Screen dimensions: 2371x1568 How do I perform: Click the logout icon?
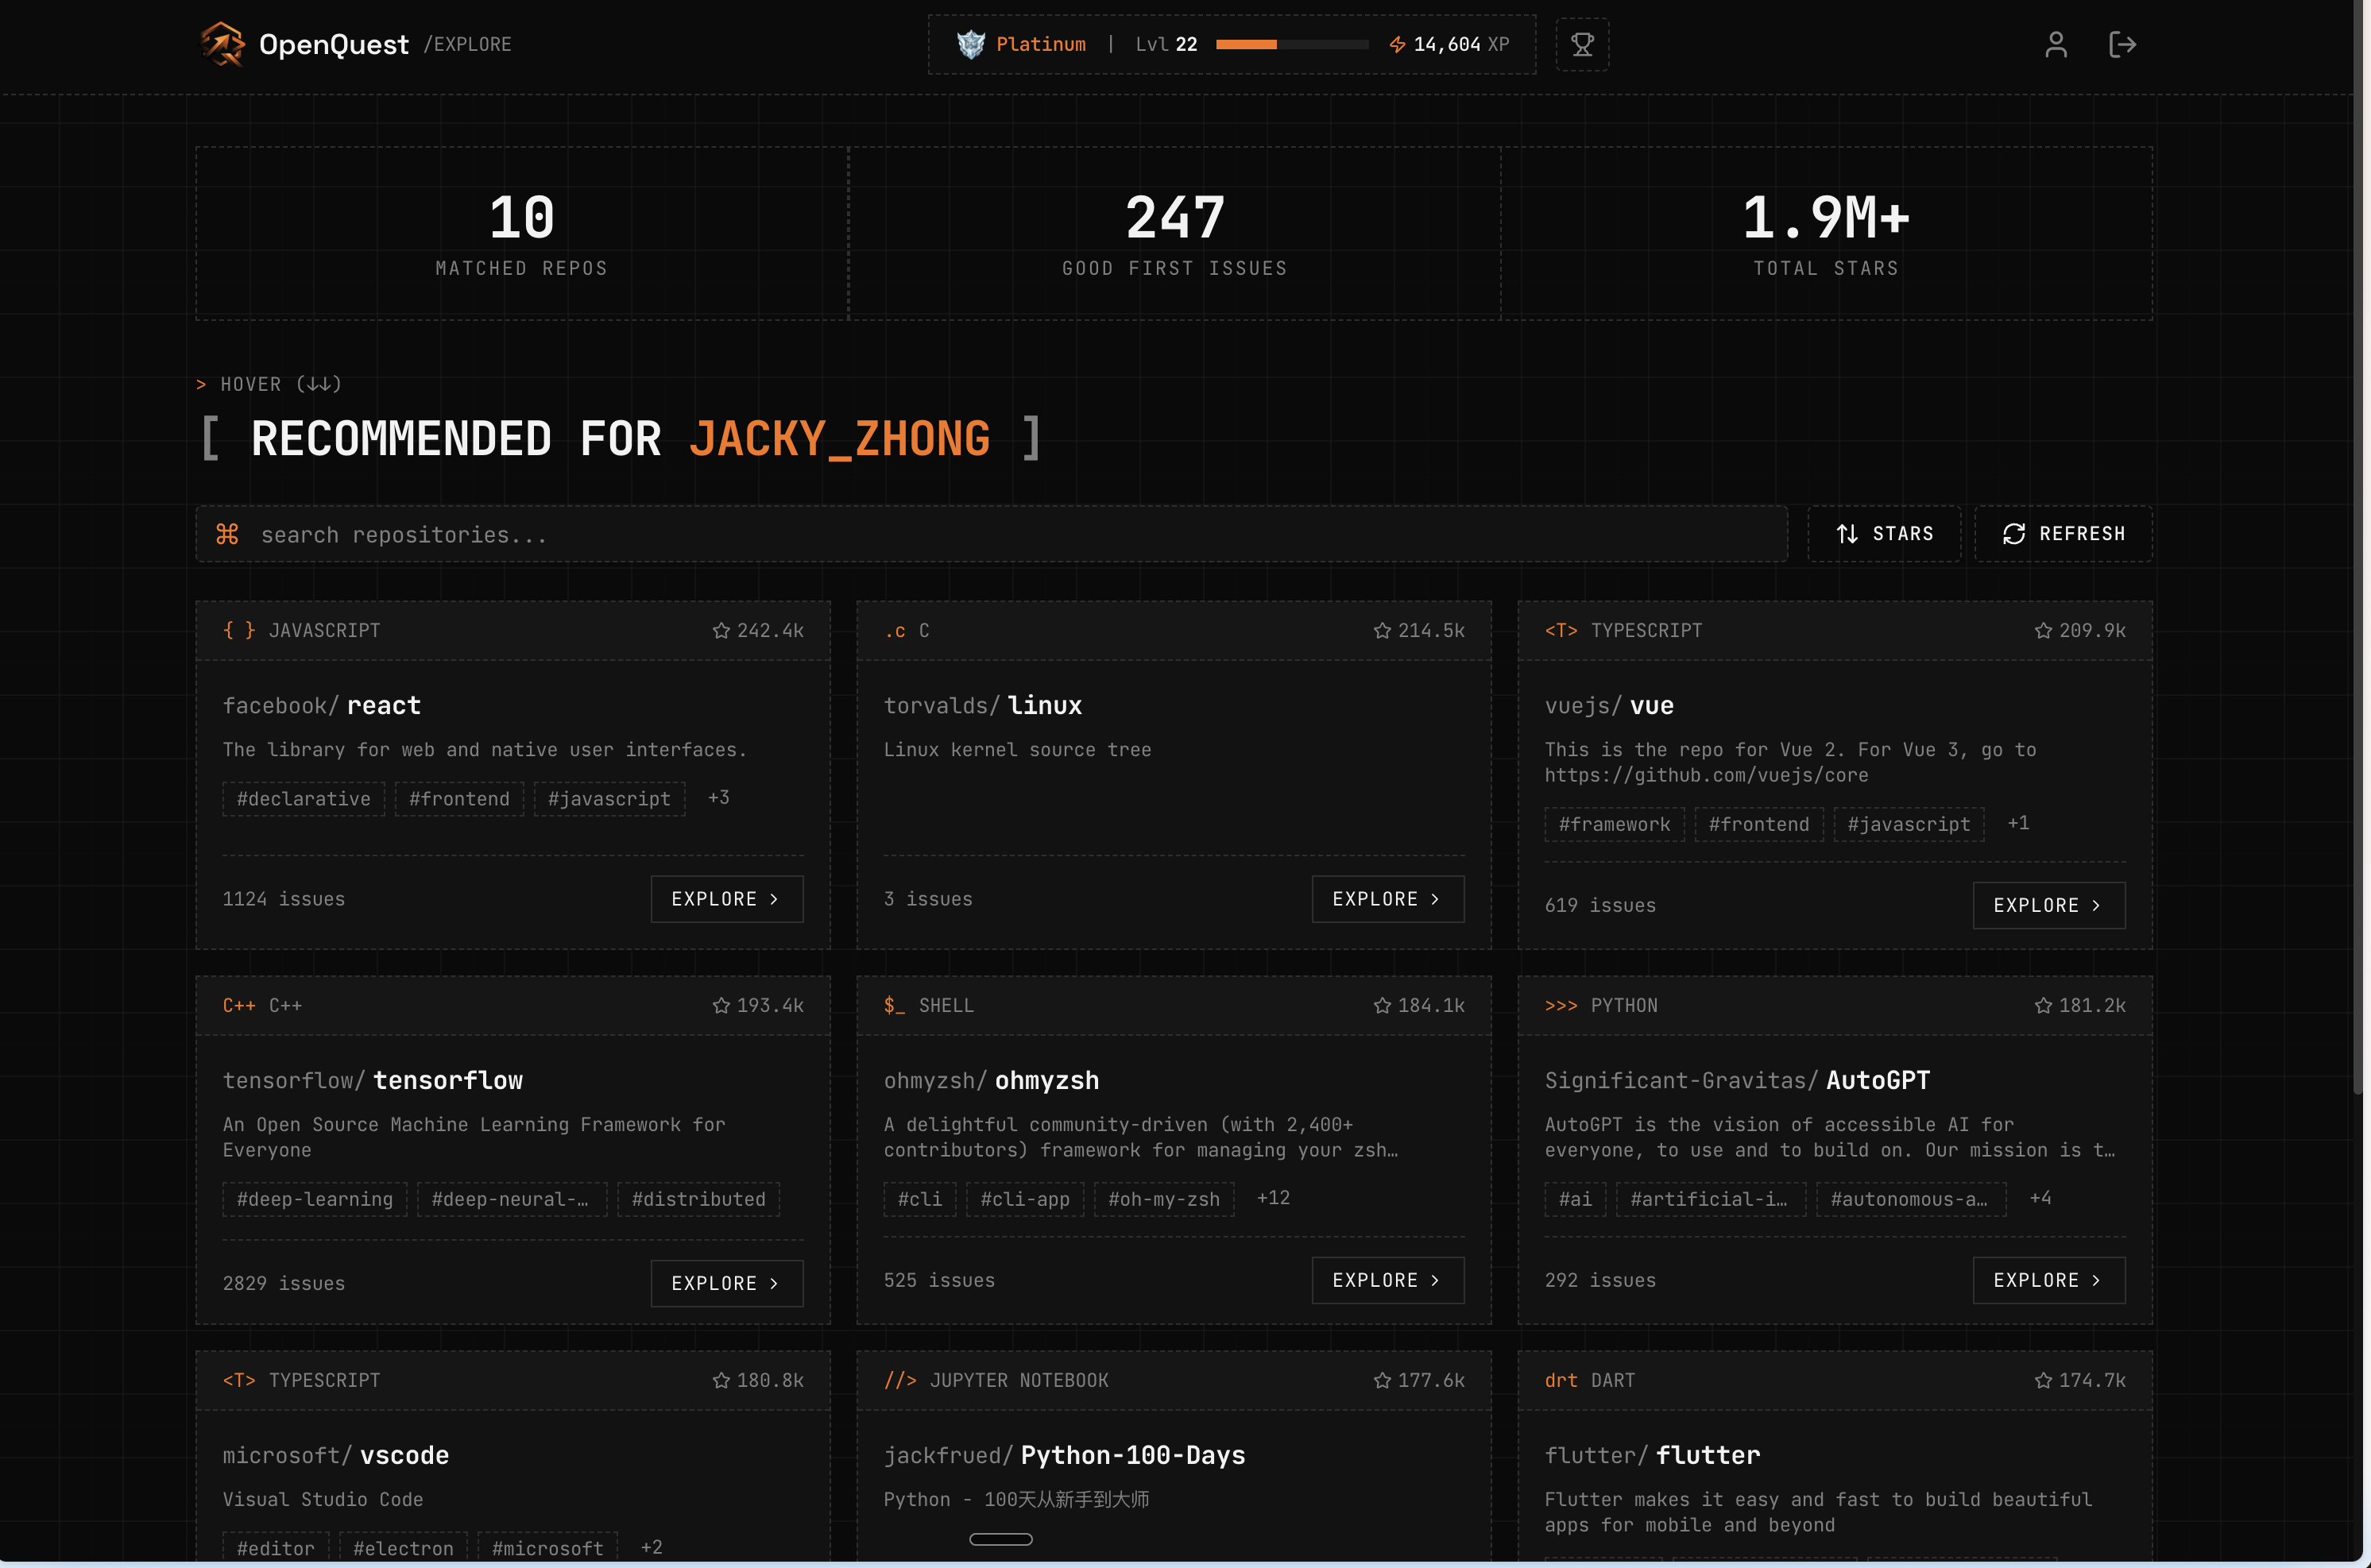coord(2121,44)
